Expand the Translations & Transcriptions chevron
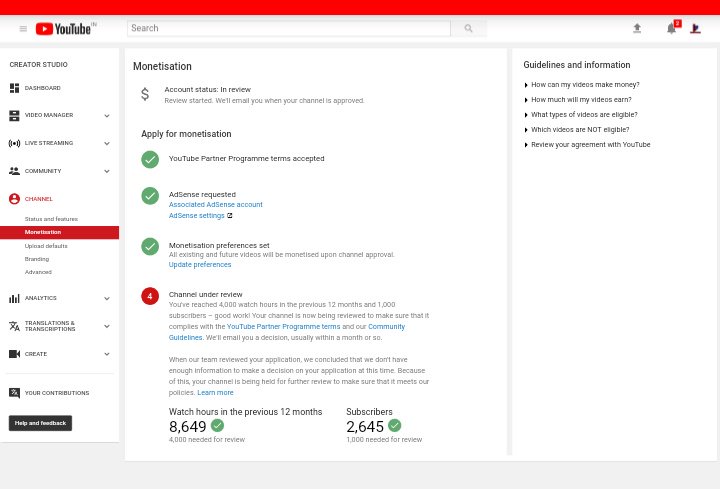The image size is (720, 489). pos(107,326)
